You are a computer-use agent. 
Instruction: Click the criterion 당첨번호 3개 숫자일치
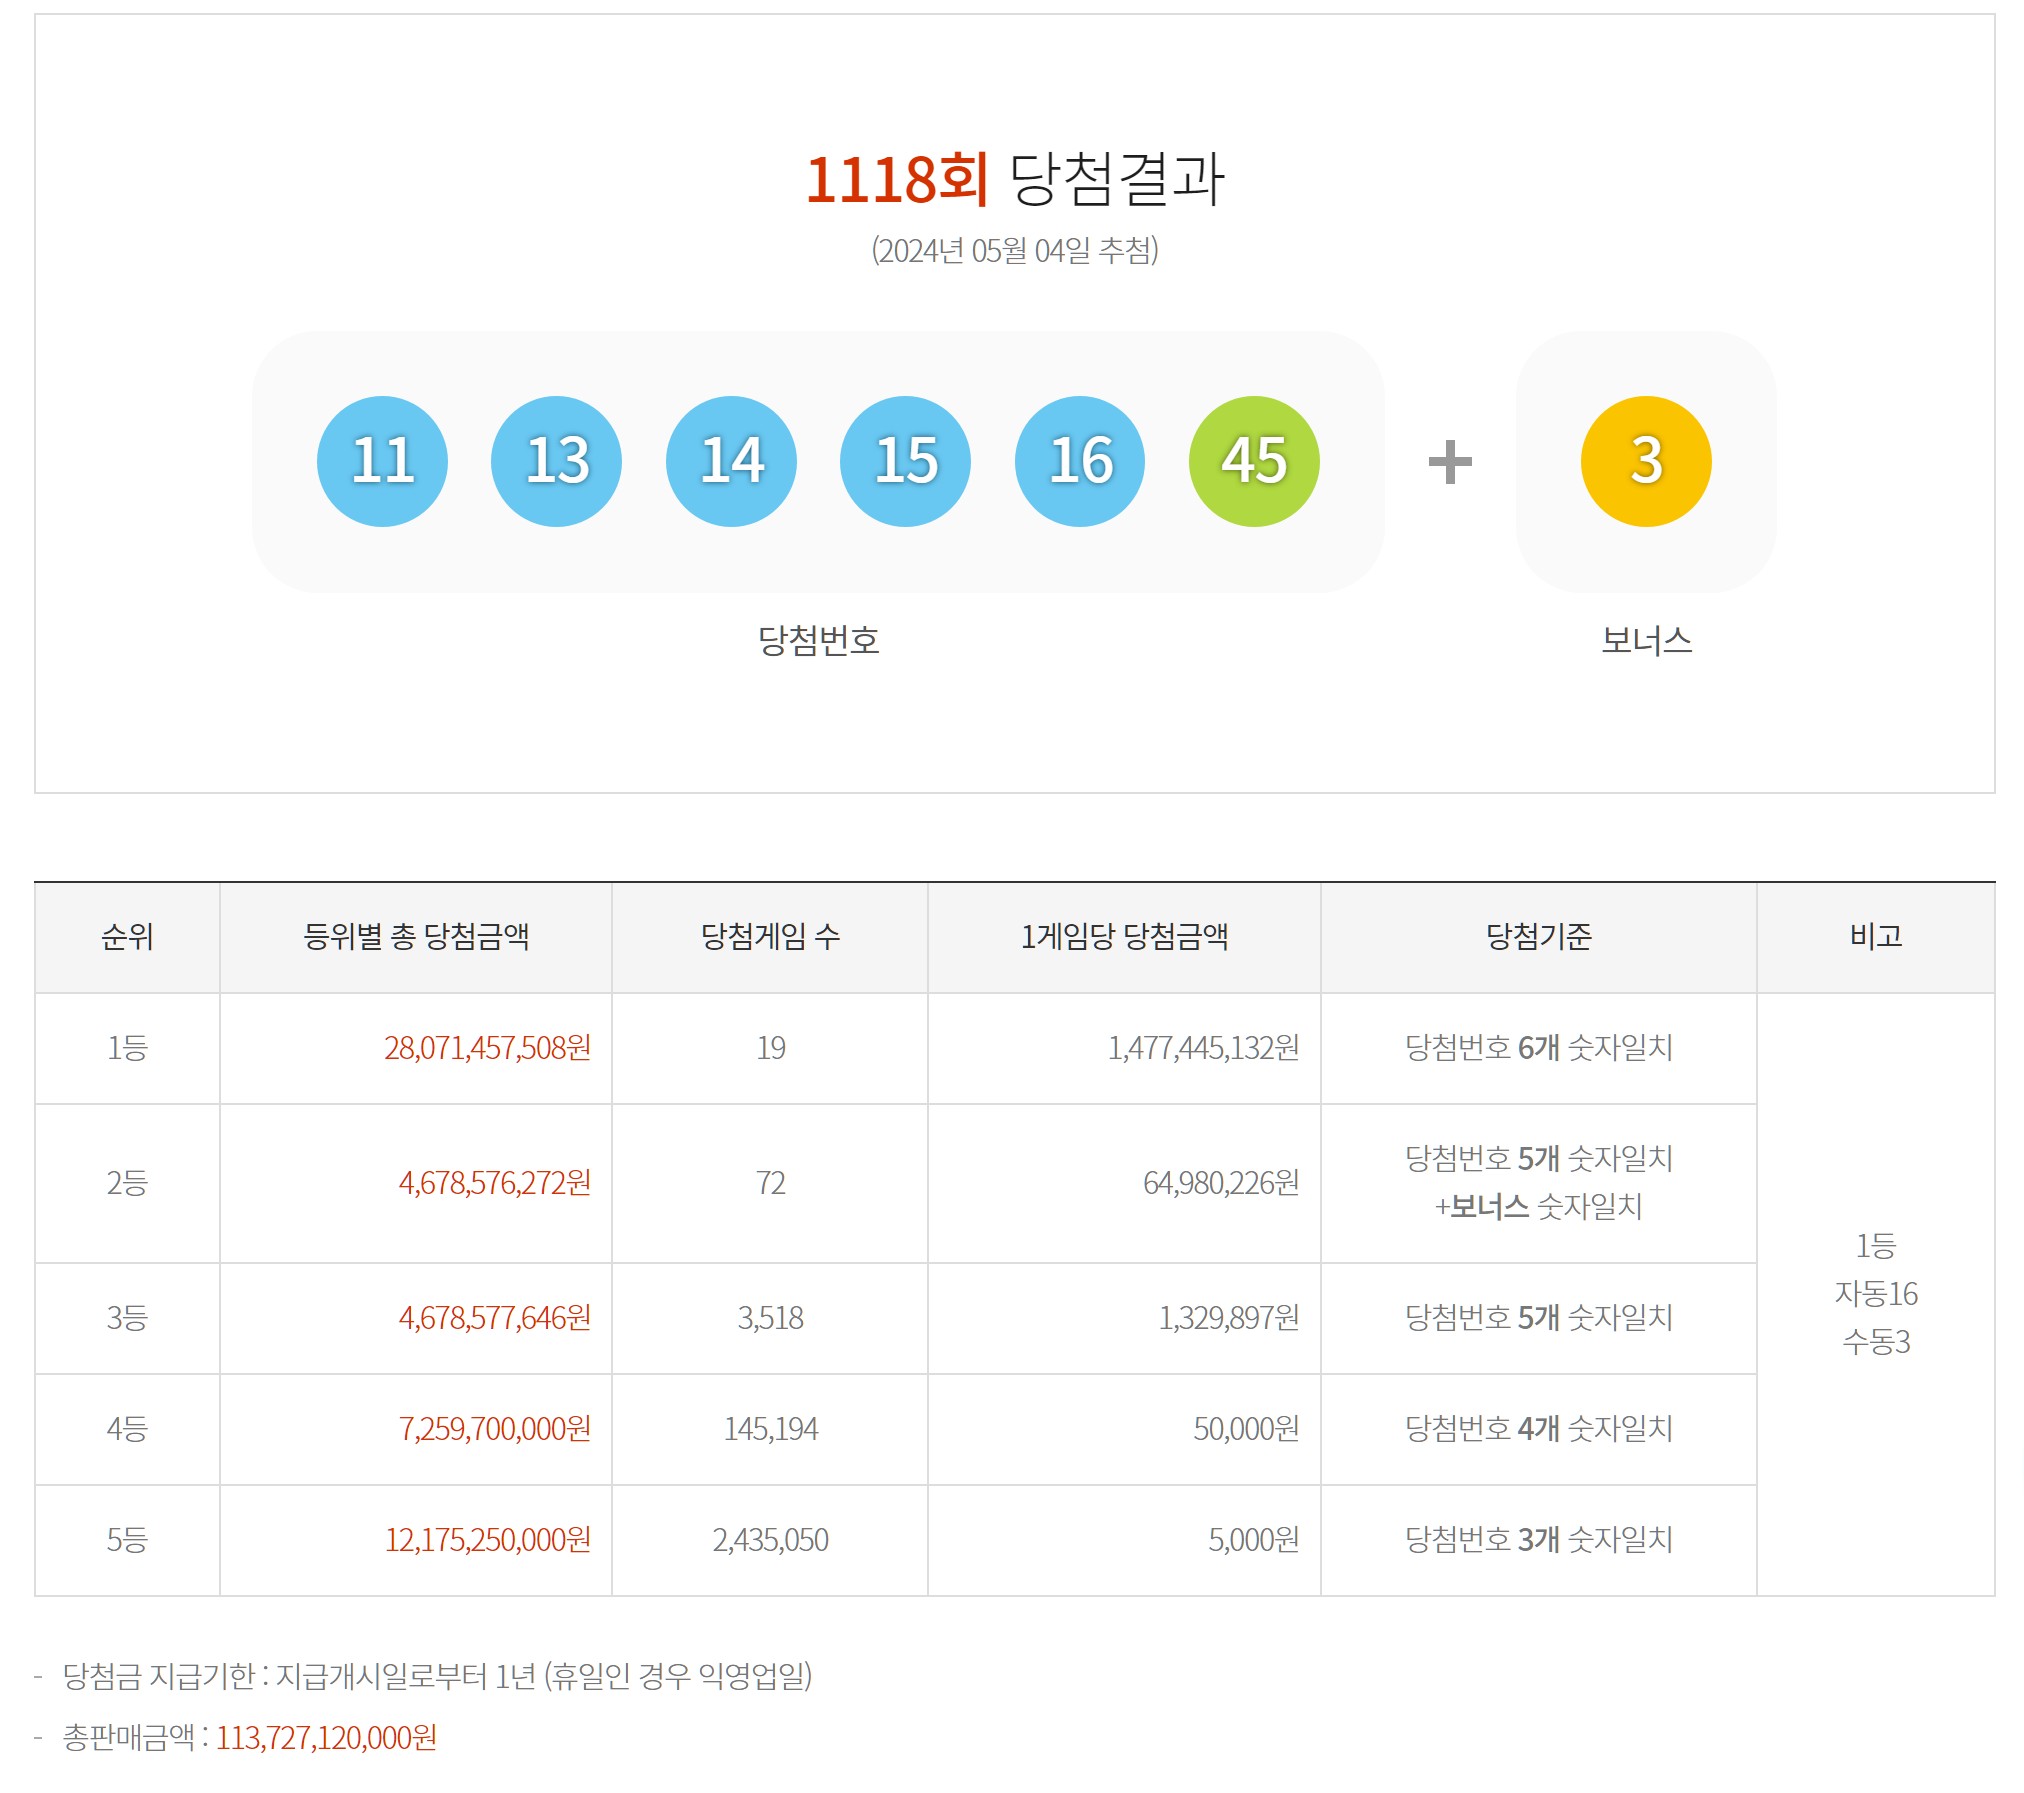1538,1540
